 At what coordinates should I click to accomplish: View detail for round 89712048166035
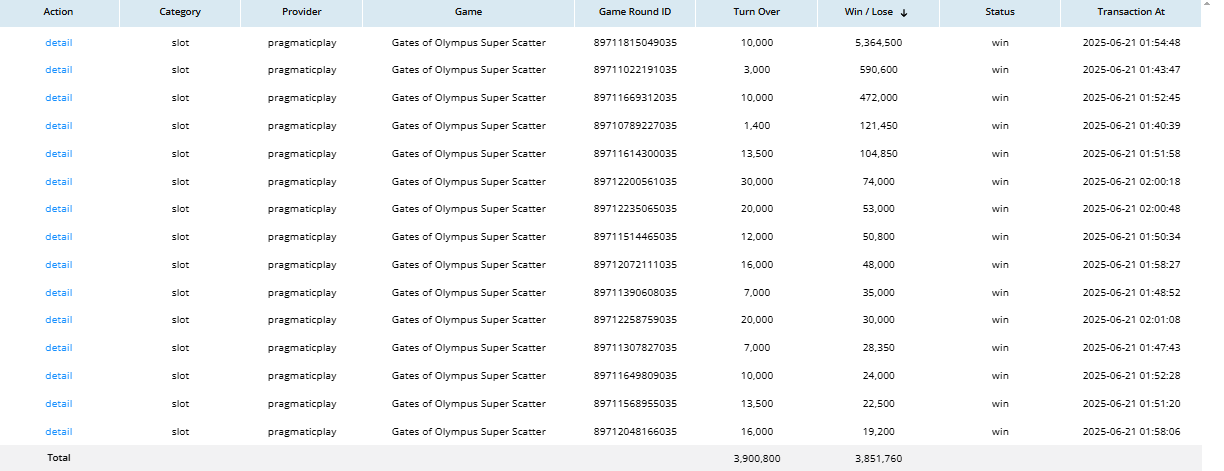(59, 432)
